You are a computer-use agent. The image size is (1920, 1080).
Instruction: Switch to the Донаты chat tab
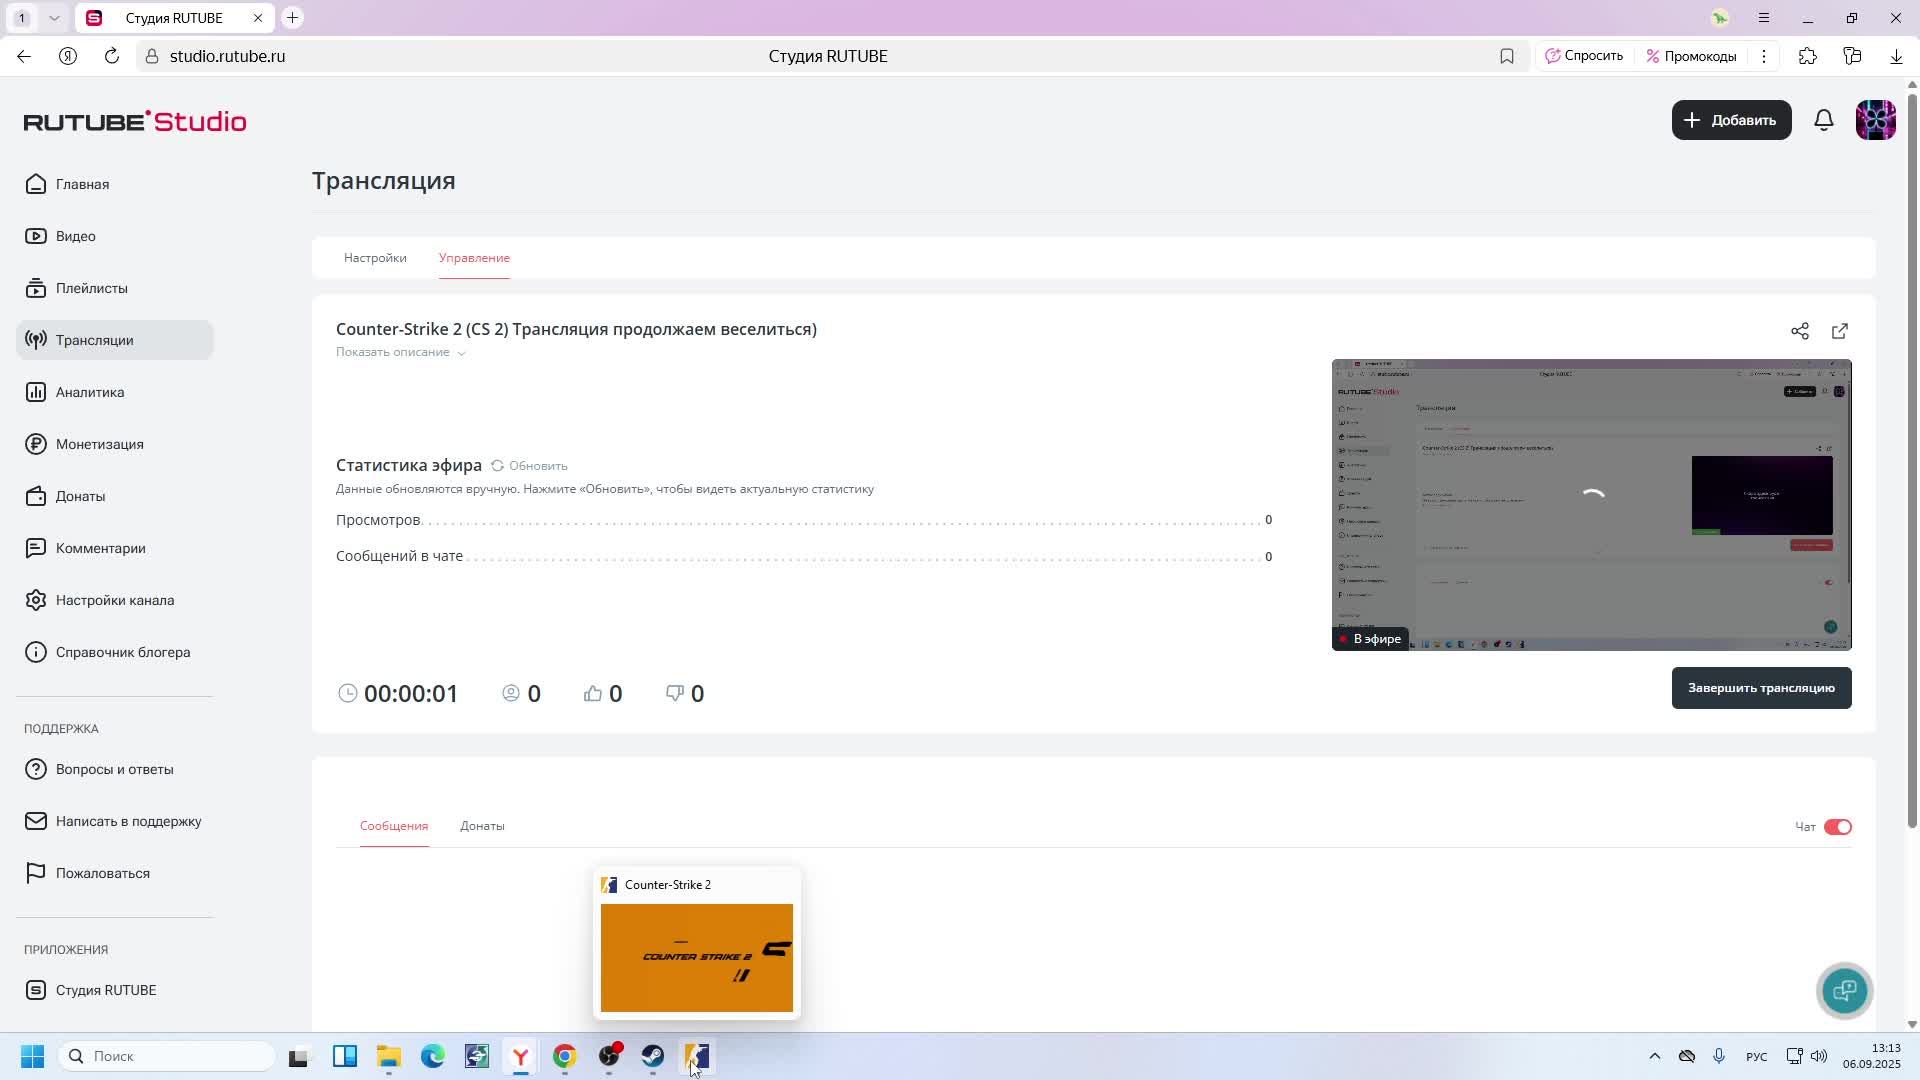click(482, 826)
